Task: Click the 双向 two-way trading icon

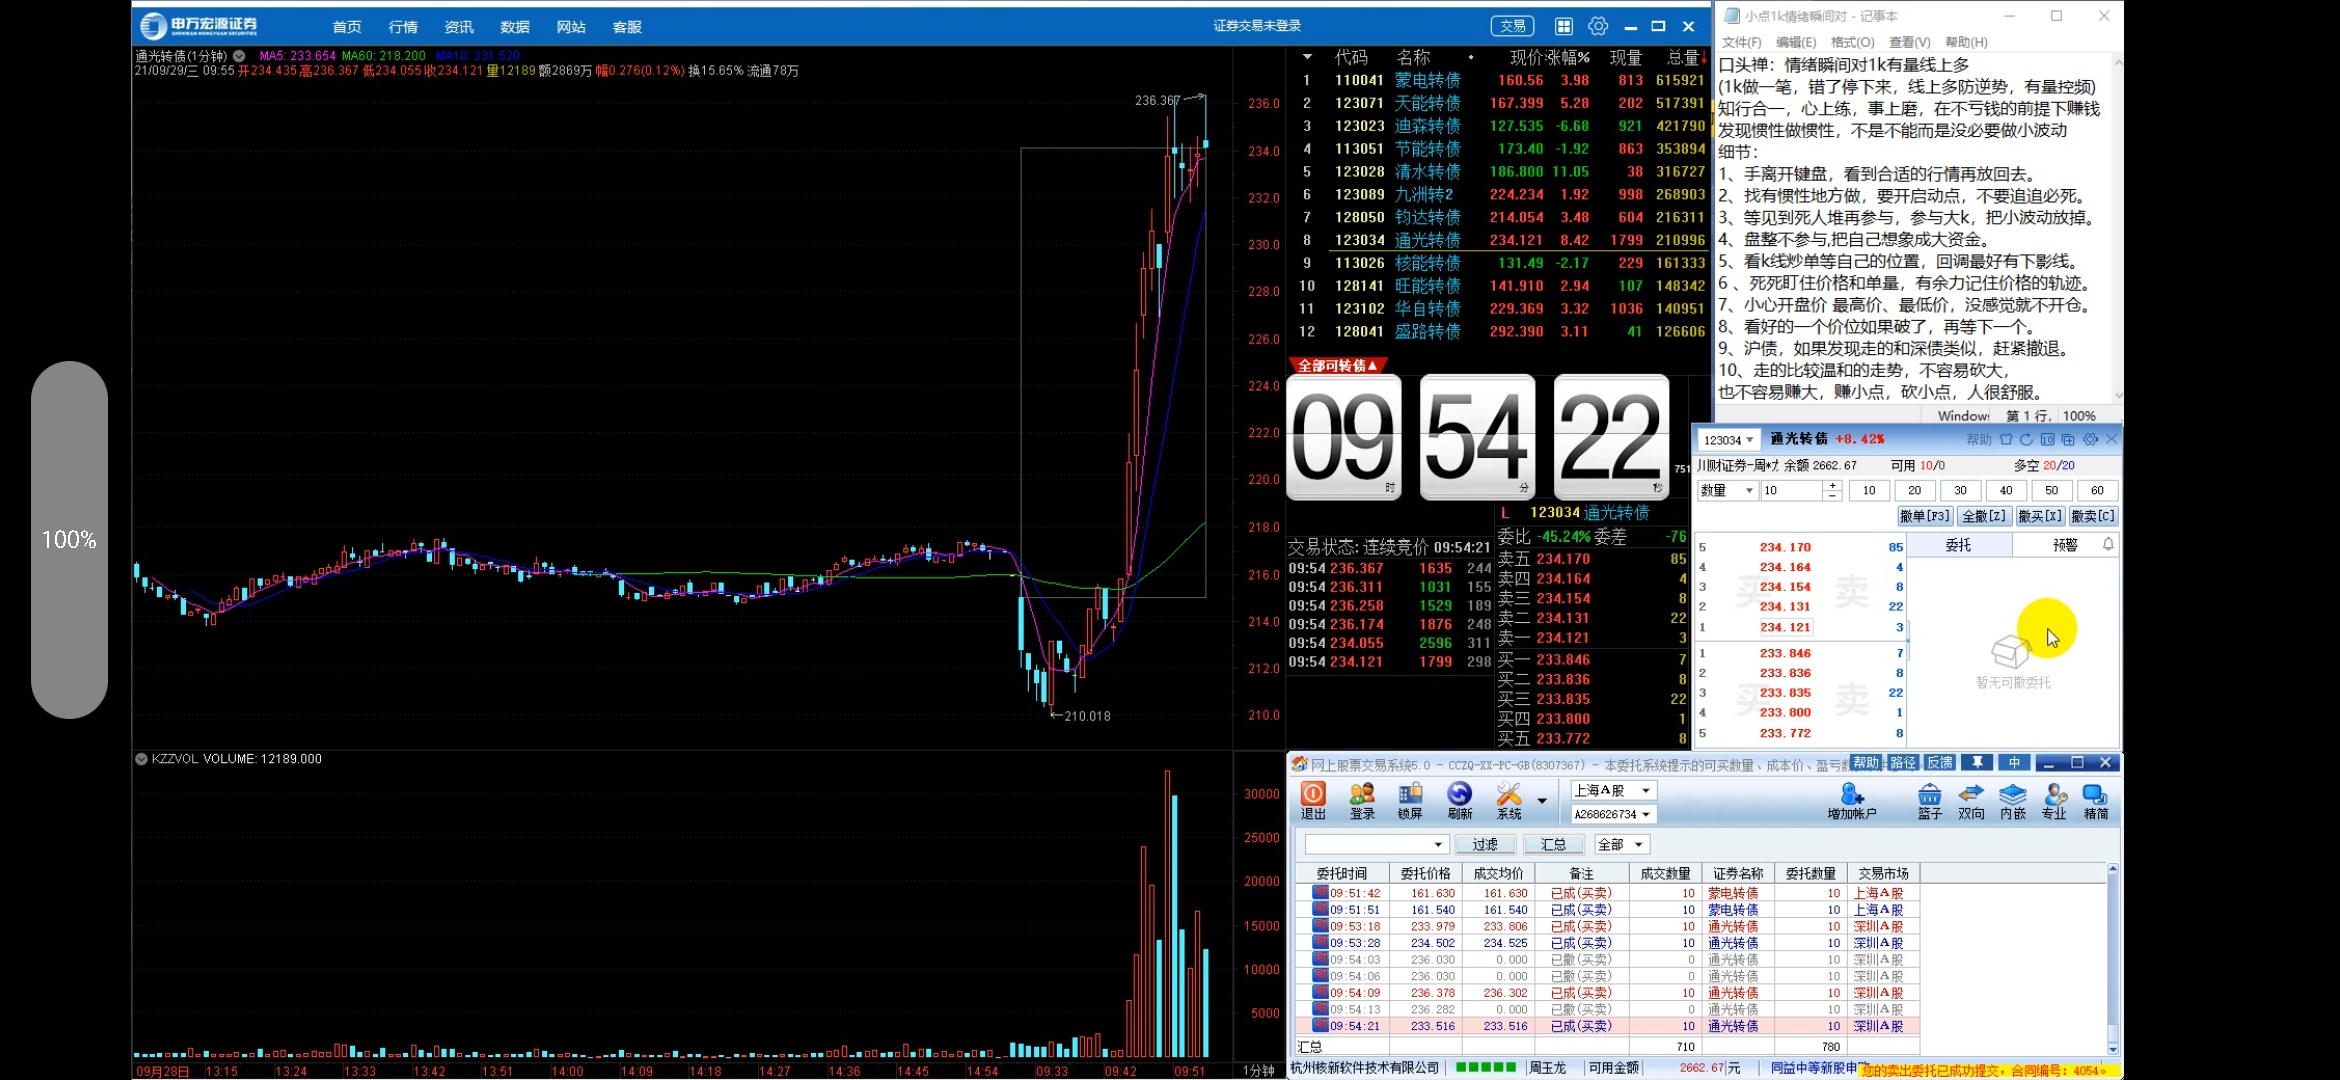Action: point(1971,800)
